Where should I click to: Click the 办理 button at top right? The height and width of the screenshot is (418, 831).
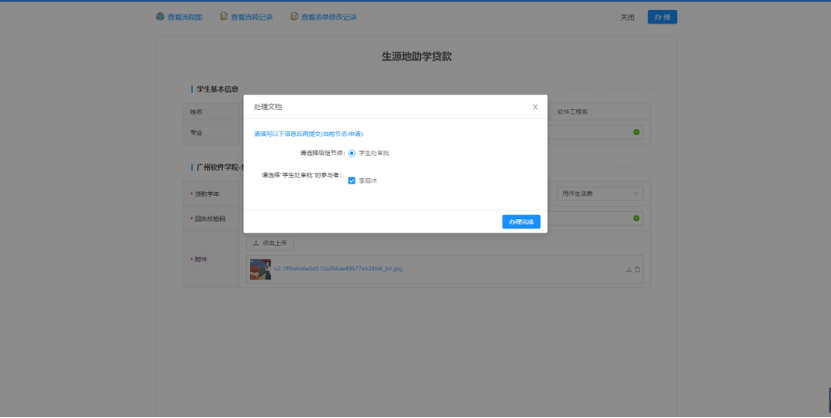(661, 17)
